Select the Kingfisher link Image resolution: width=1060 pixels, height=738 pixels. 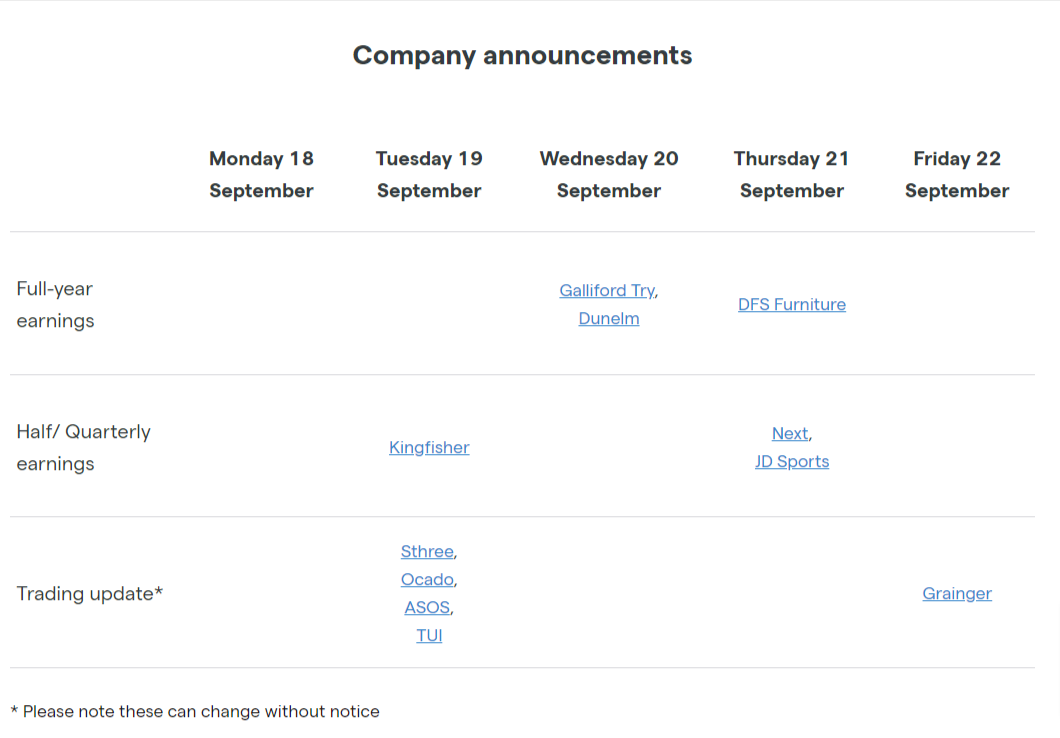click(x=429, y=447)
